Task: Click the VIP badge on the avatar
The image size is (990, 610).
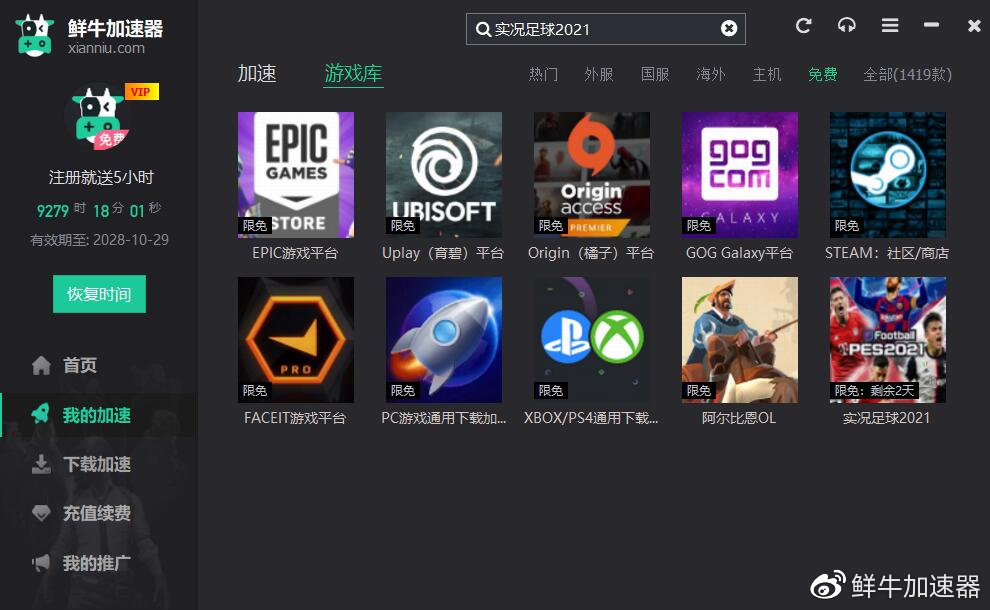Action: point(139,91)
